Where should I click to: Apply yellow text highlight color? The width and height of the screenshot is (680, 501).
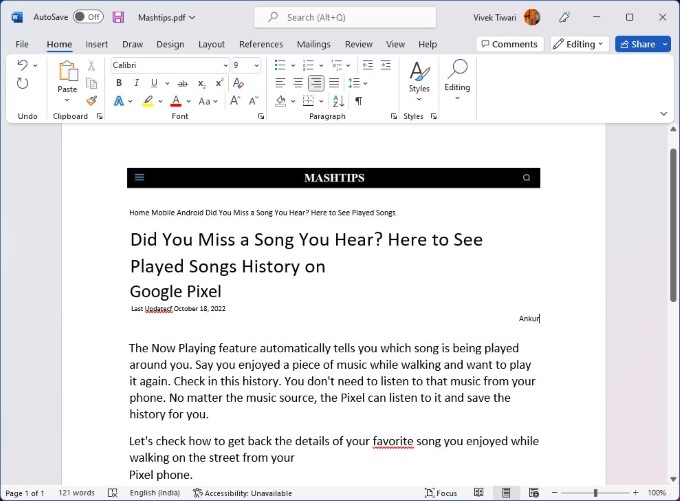(148, 101)
